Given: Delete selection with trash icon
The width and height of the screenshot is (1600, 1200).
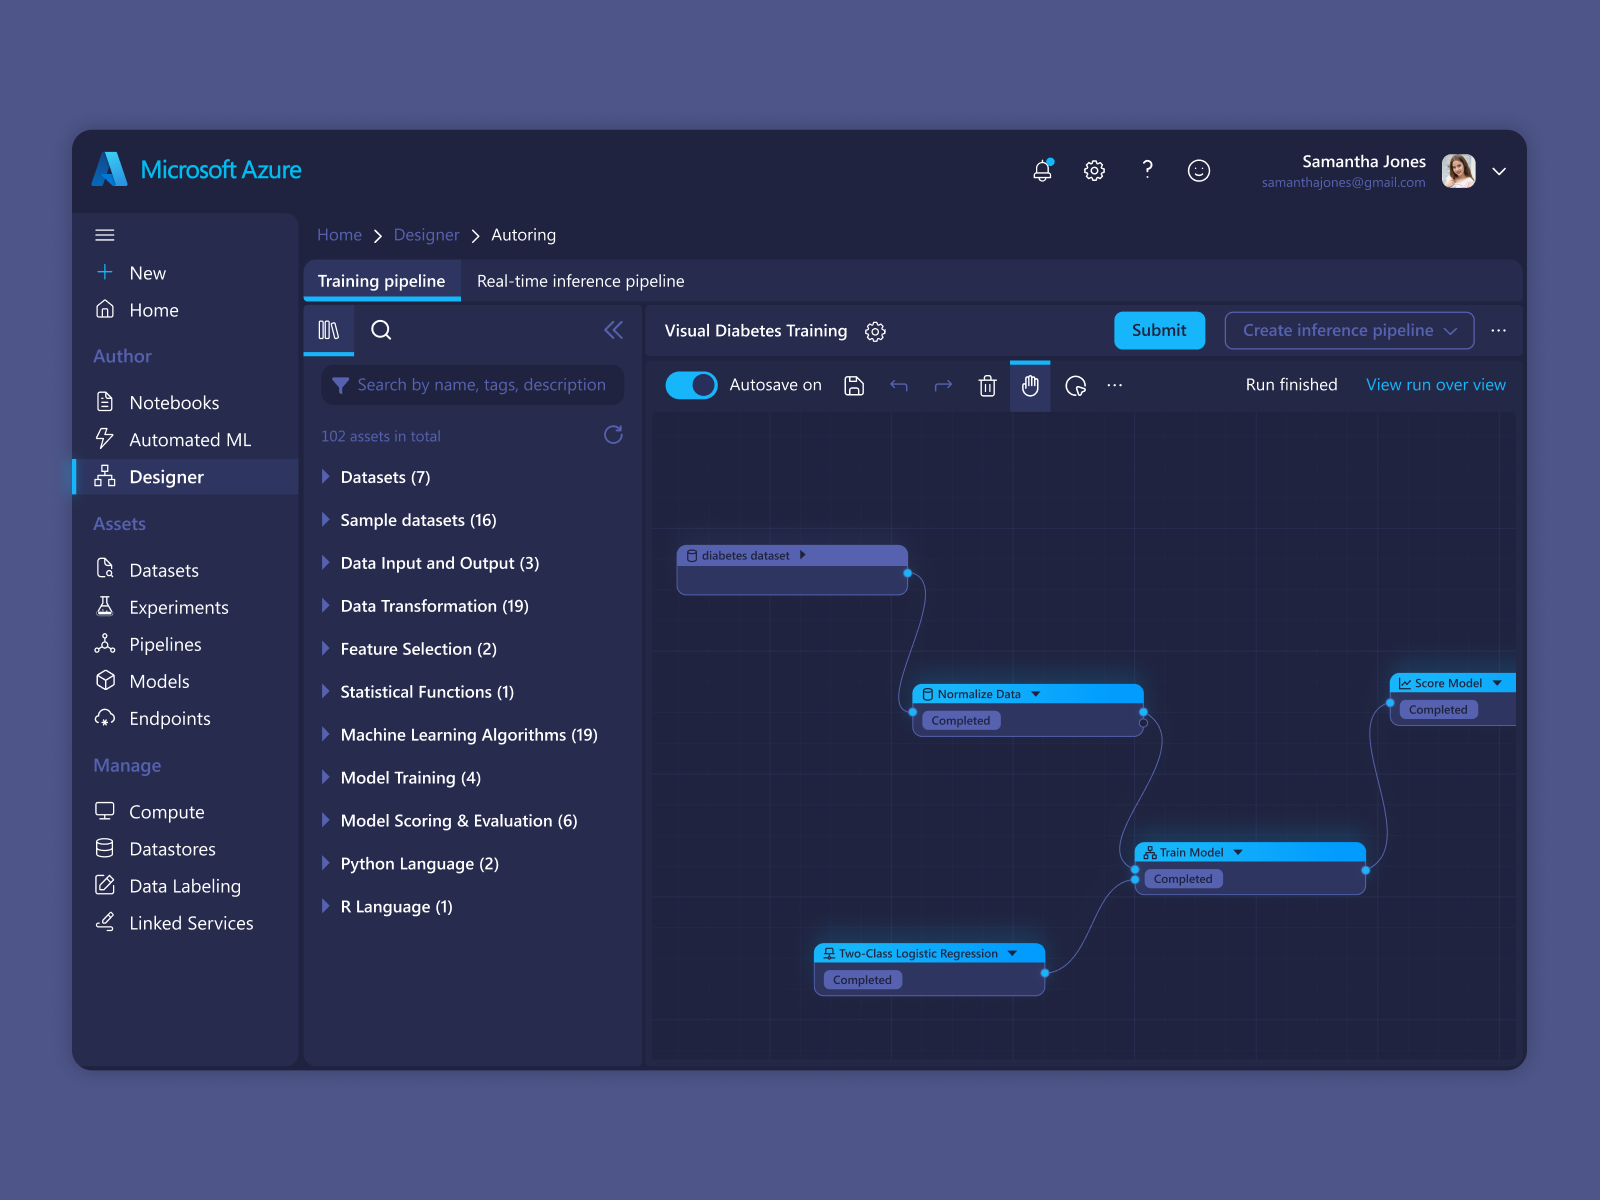Looking at the screenshot, I should point(987,386).
